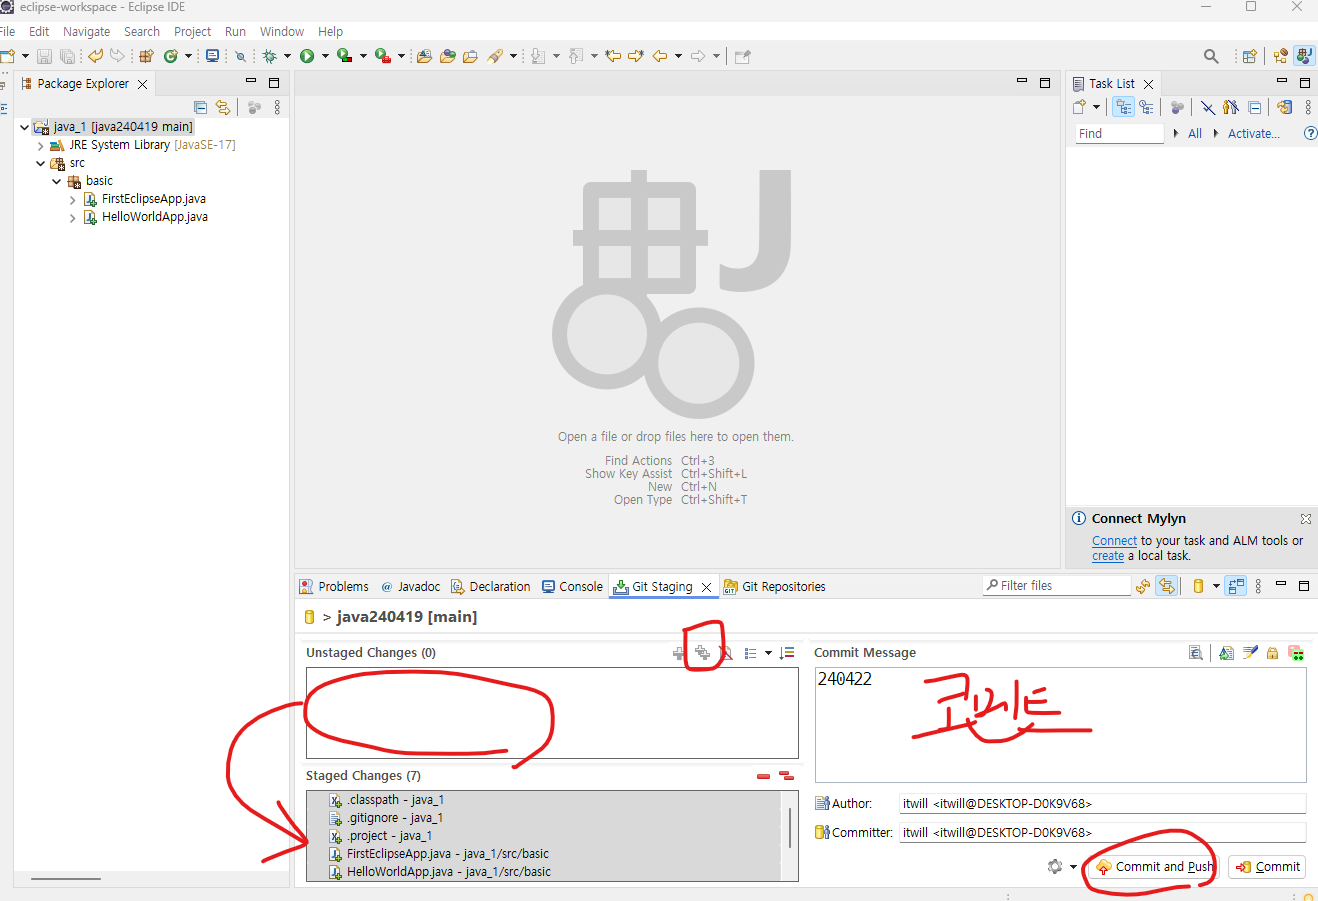Expand JRE System Library node
This screenshot has height=901, width=1318.
pos(40,146)
